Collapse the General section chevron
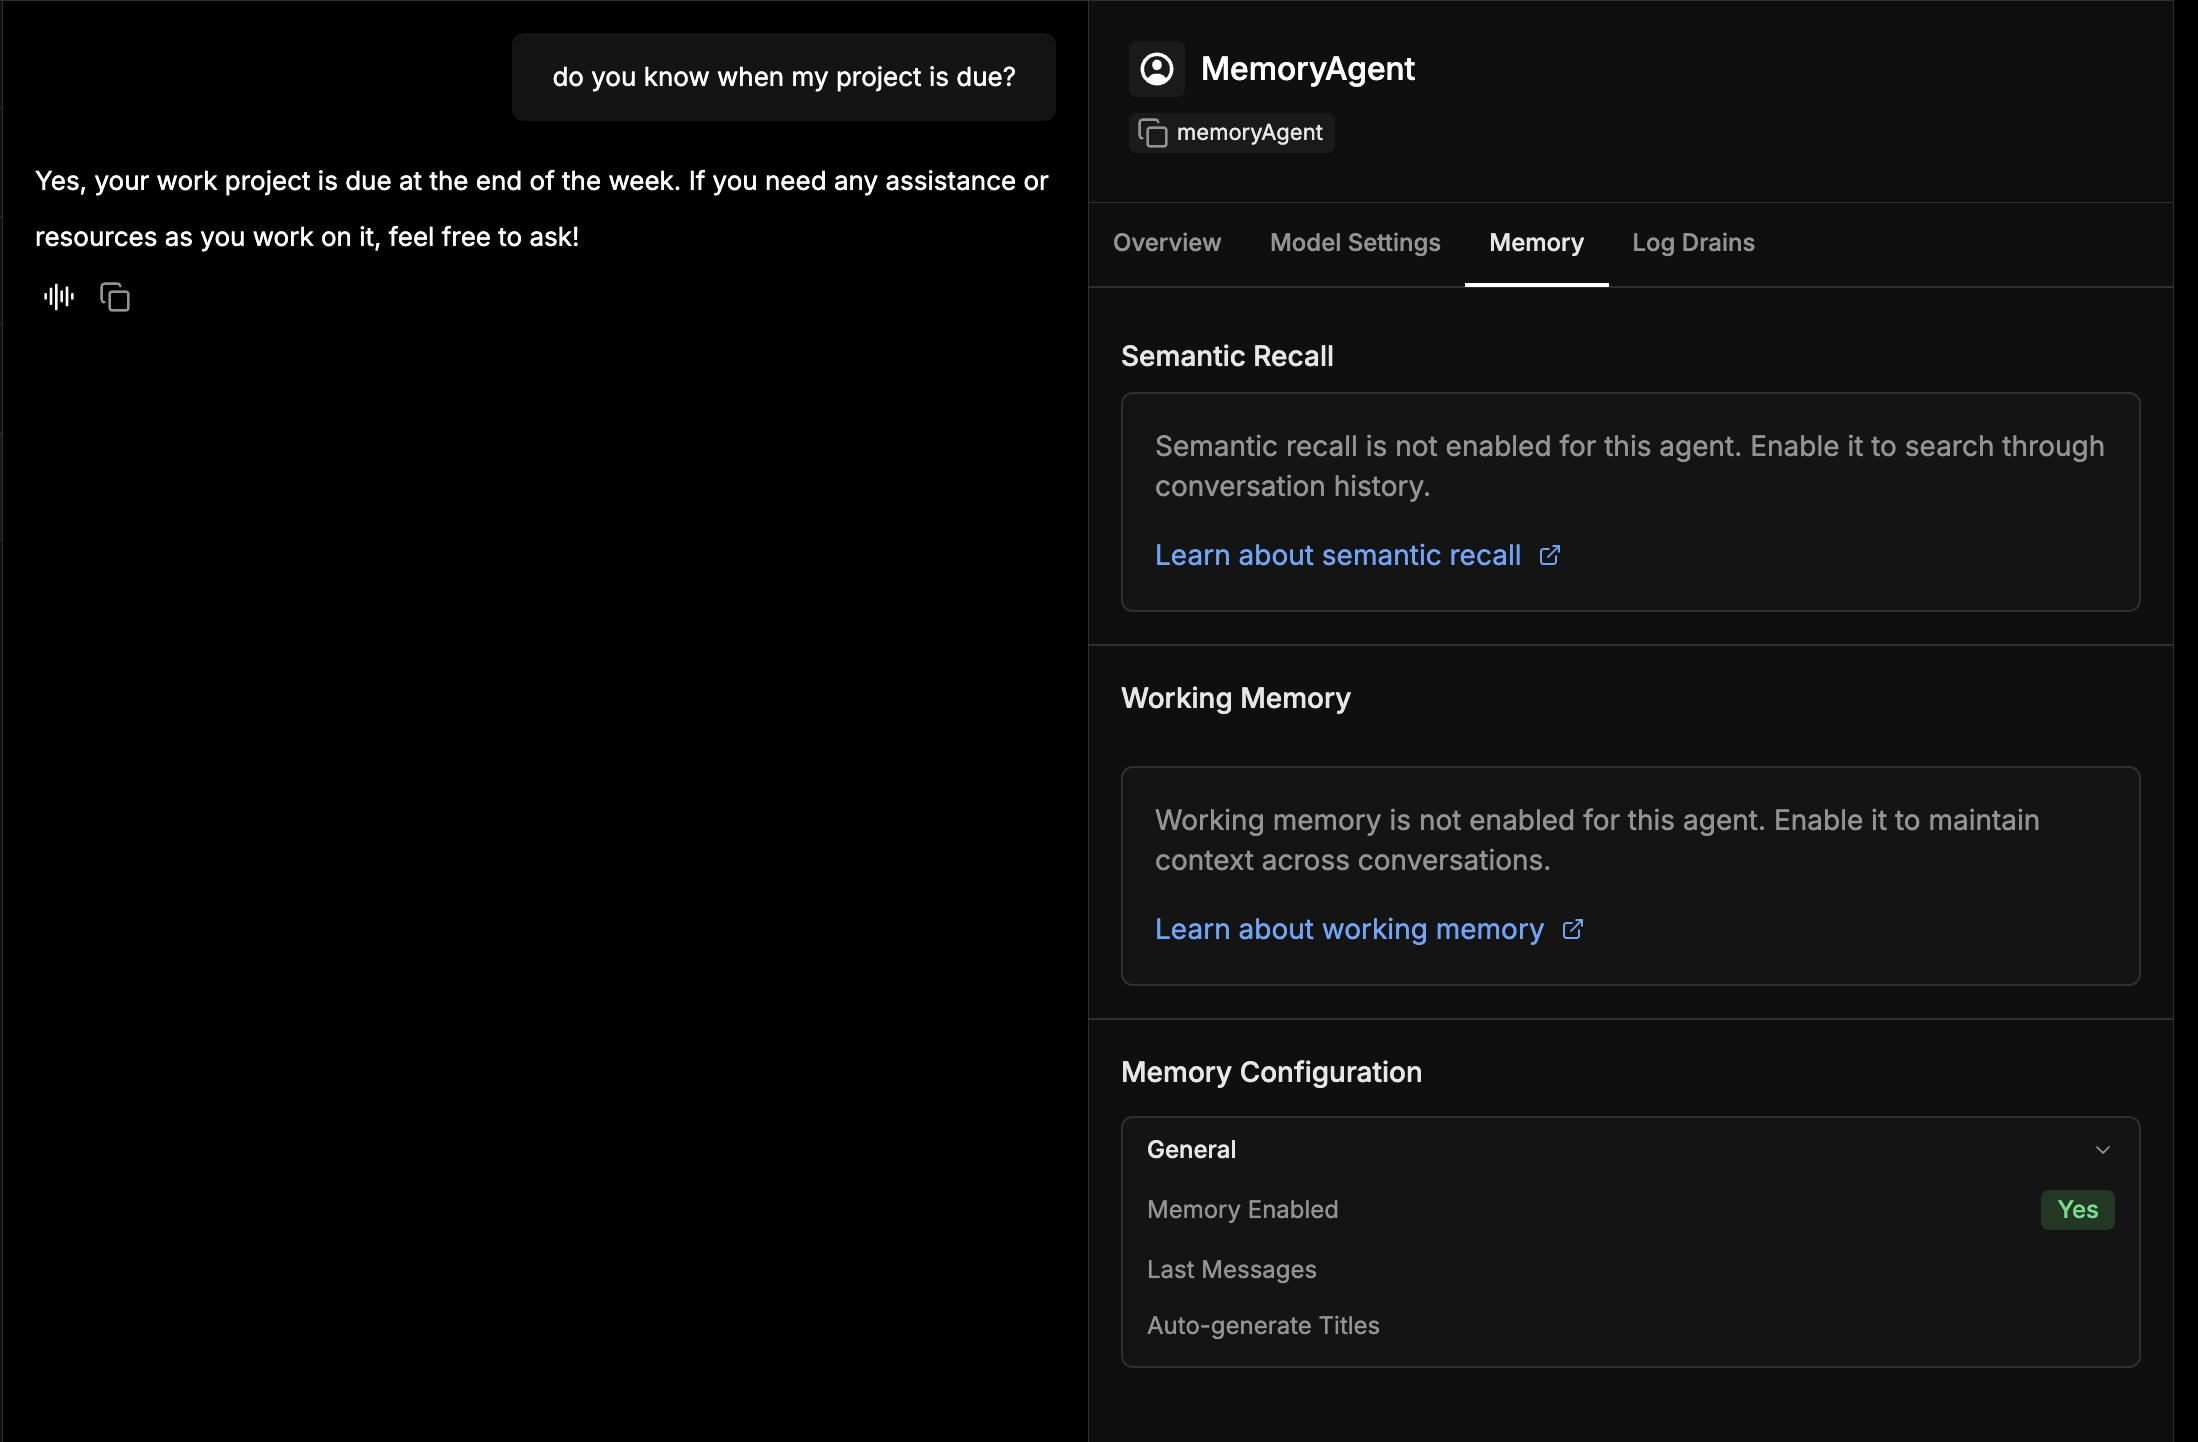The image size is (2198, 1442). pyautogui.click(x=2103, y=1150)
